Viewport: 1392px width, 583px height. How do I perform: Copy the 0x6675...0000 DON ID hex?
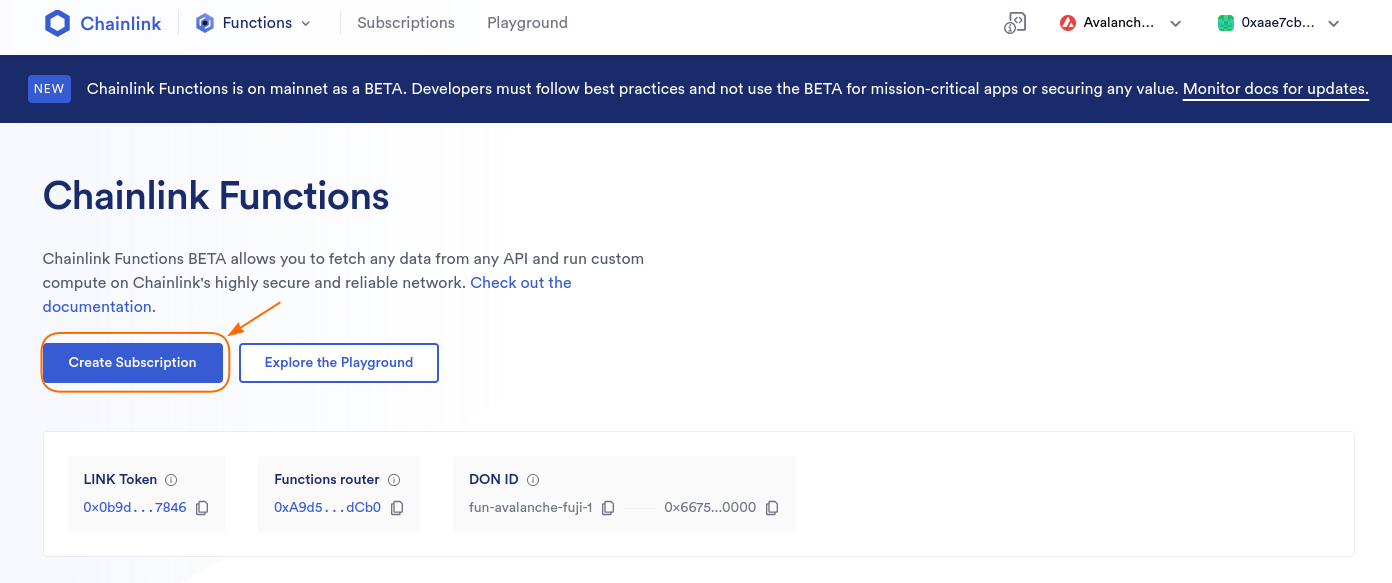pyautogui.click(x=772, y=508)
